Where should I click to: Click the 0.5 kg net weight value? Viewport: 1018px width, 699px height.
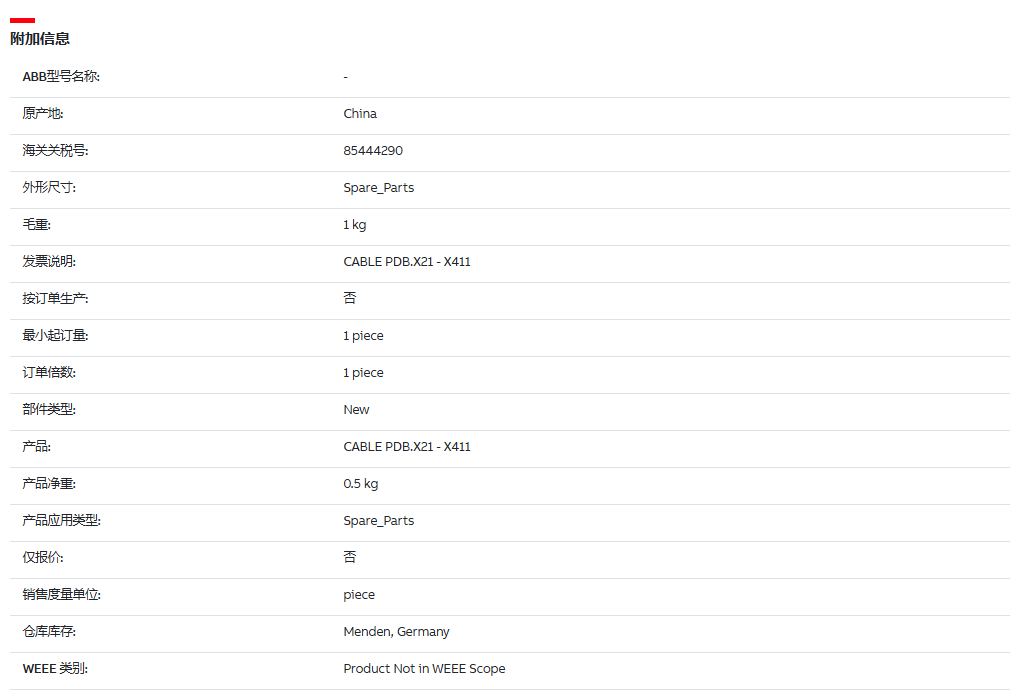tap(360, 484)
